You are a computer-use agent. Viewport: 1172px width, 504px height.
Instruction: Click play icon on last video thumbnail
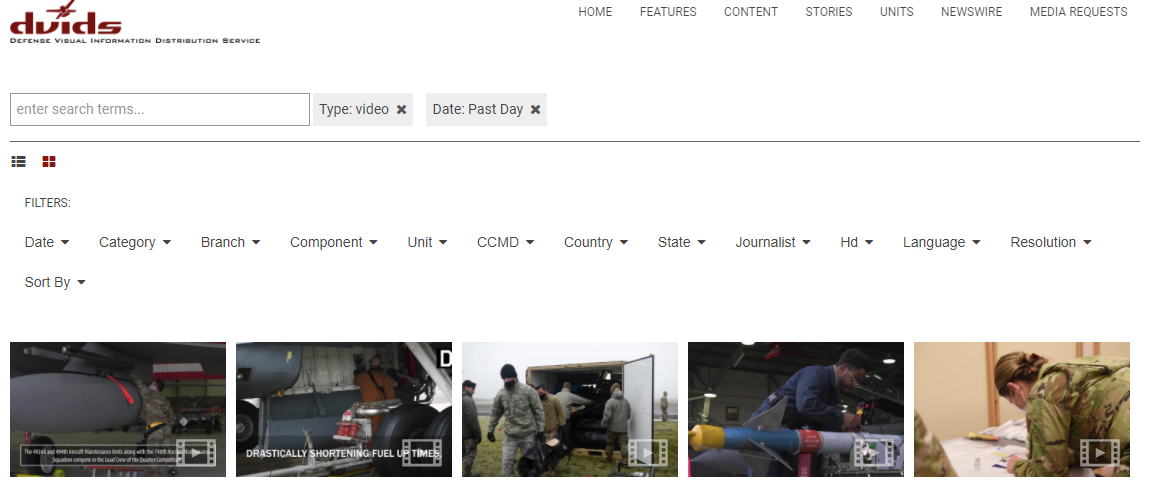[1098, 453]
